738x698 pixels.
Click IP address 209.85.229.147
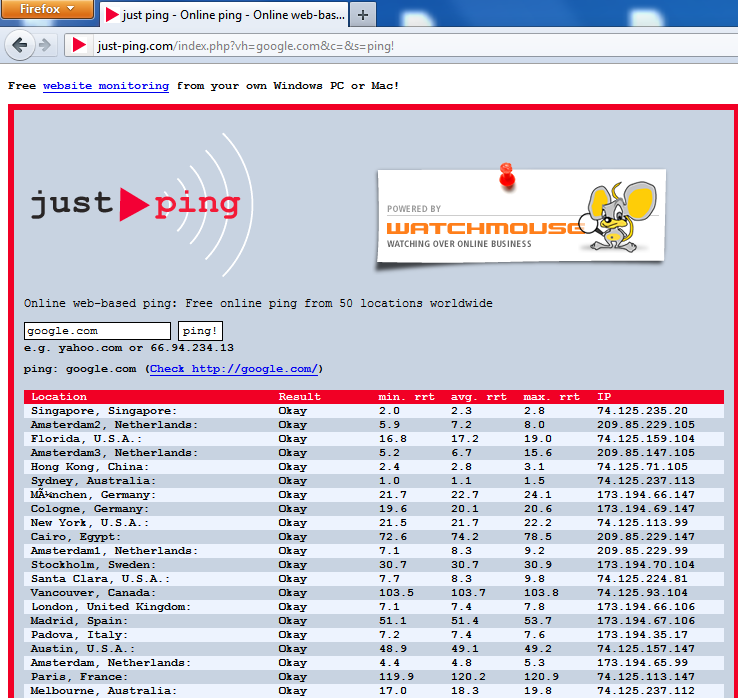(646, 537)
